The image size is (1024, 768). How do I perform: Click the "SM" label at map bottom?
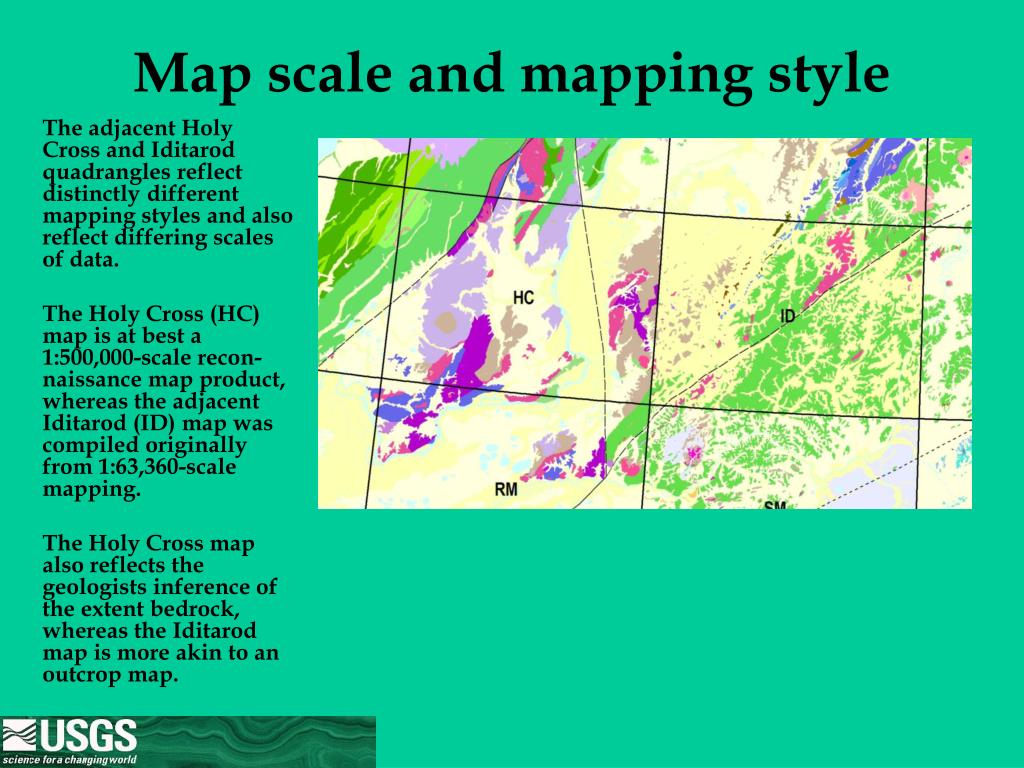coord(775,505)
